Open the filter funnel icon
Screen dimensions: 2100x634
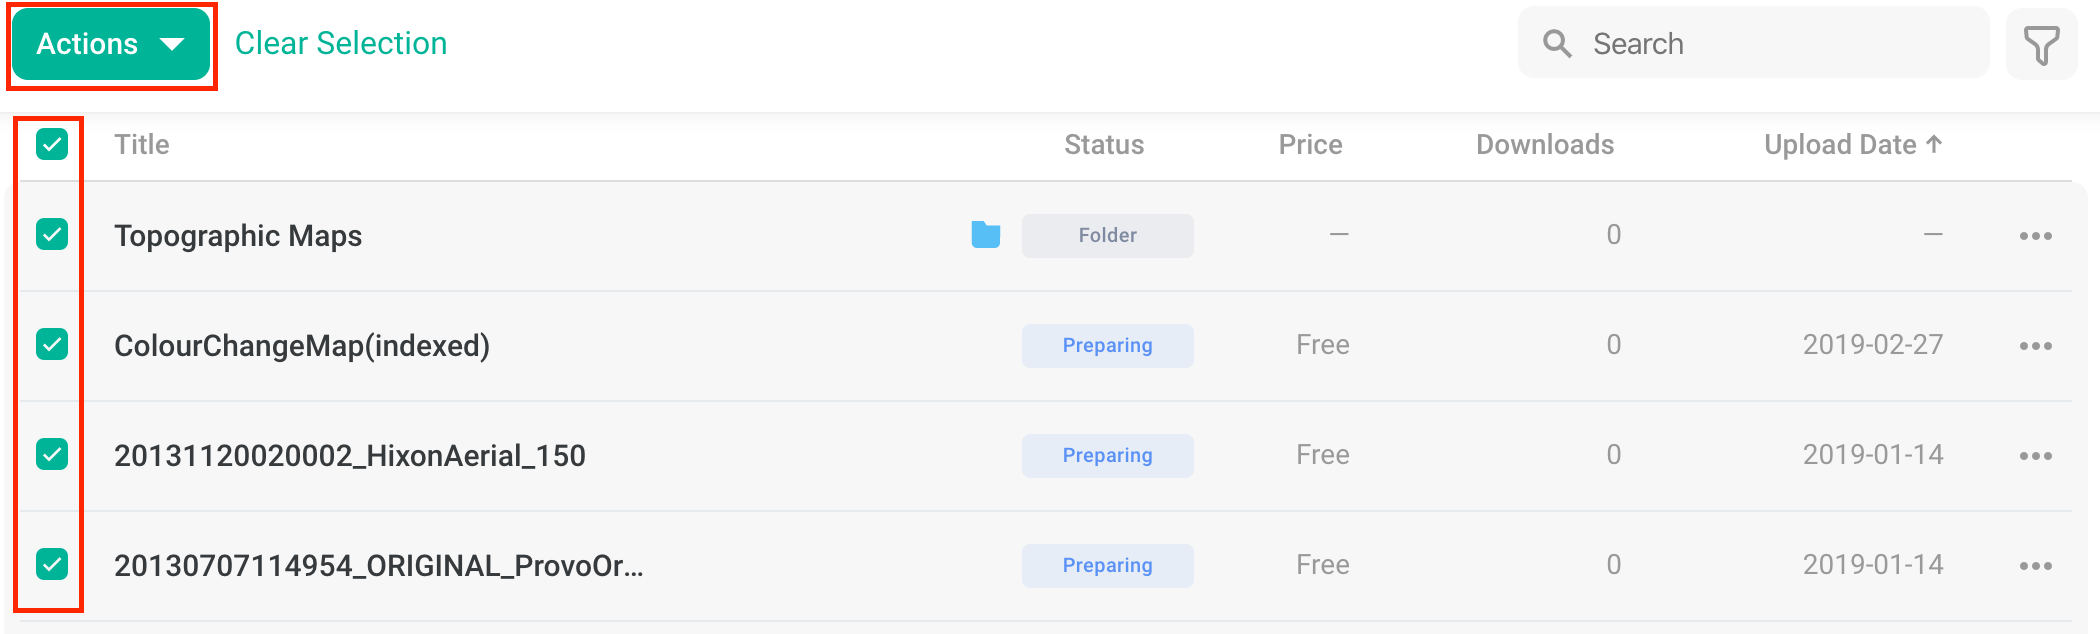click(x=2041, y=44)
